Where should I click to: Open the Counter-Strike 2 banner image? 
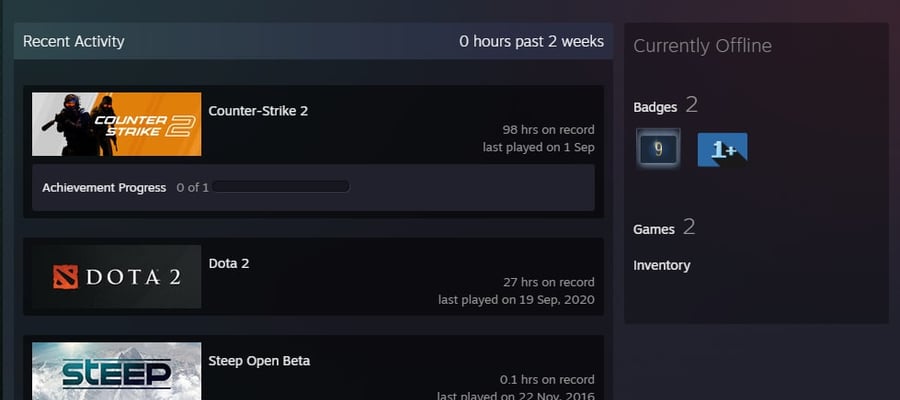click(117, 124)
